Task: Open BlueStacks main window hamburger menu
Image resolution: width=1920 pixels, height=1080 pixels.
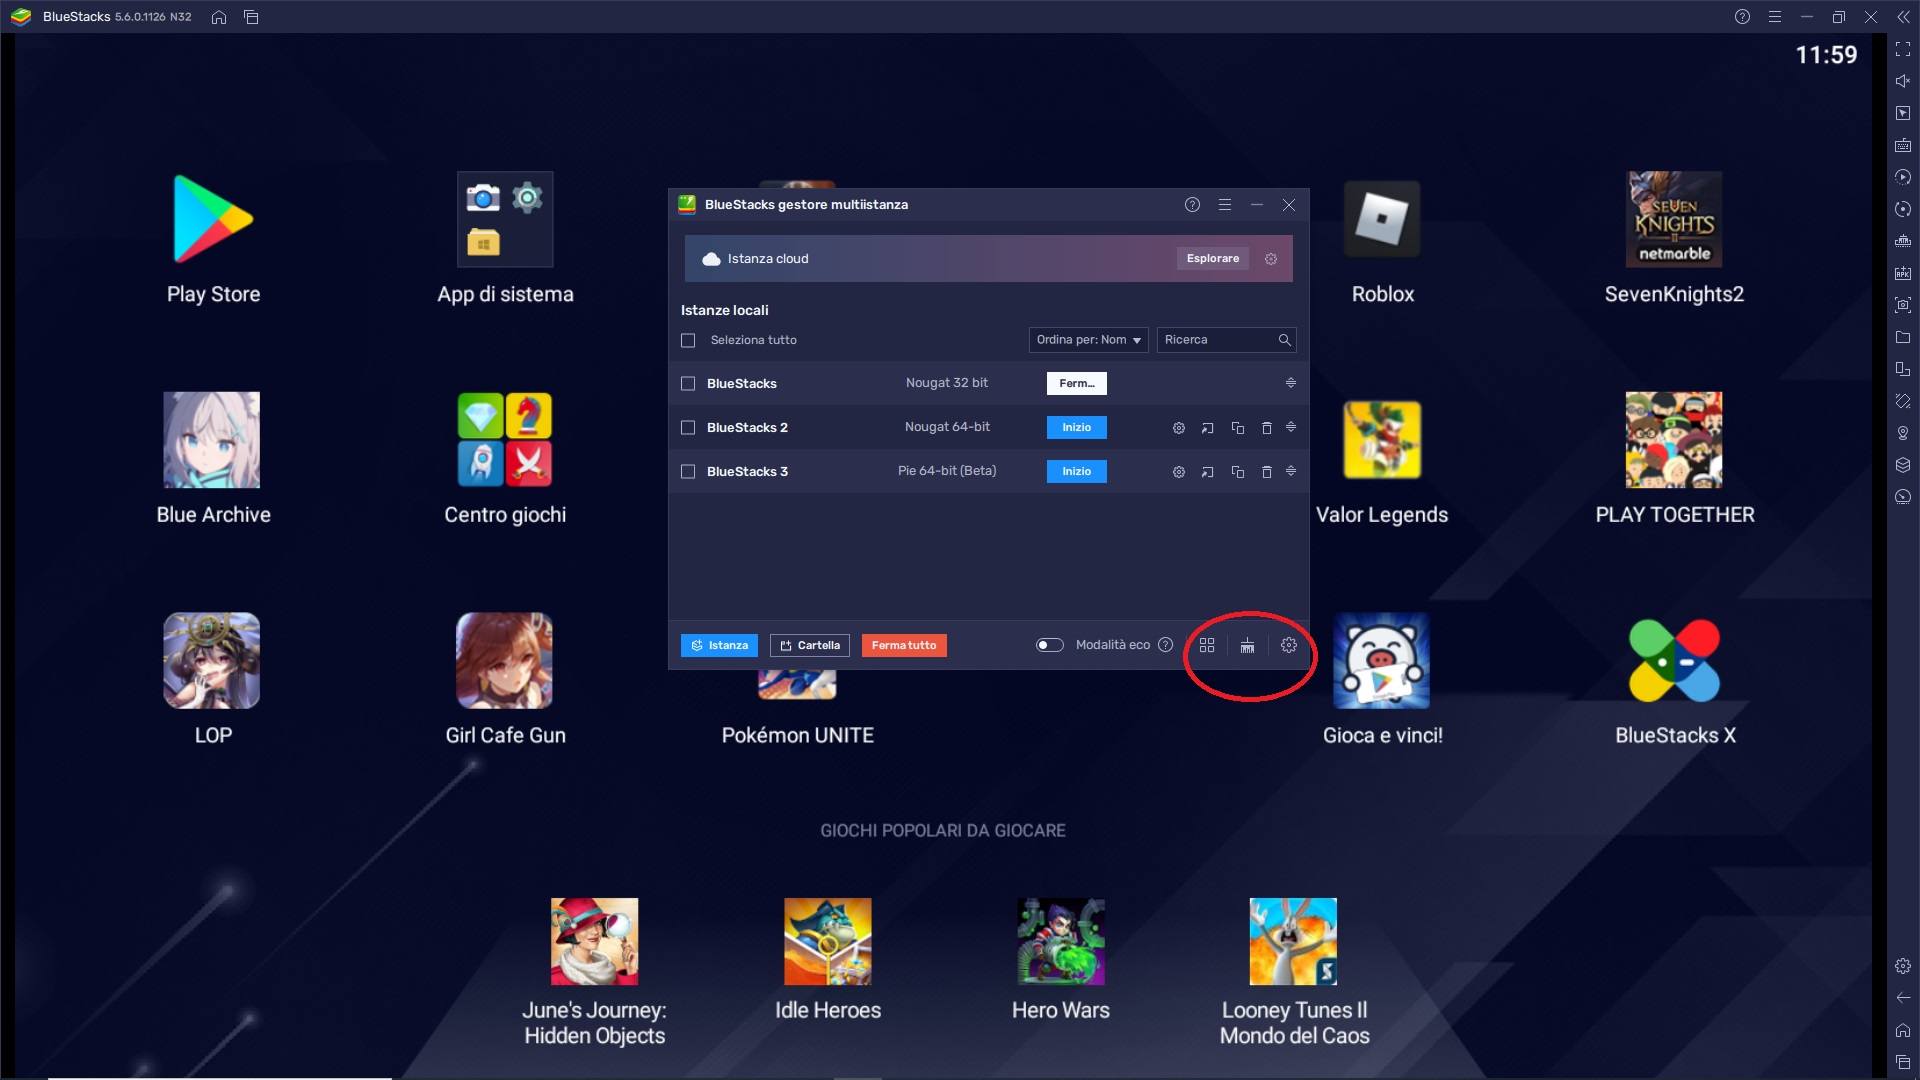Action: click(x=1774, y=17)
